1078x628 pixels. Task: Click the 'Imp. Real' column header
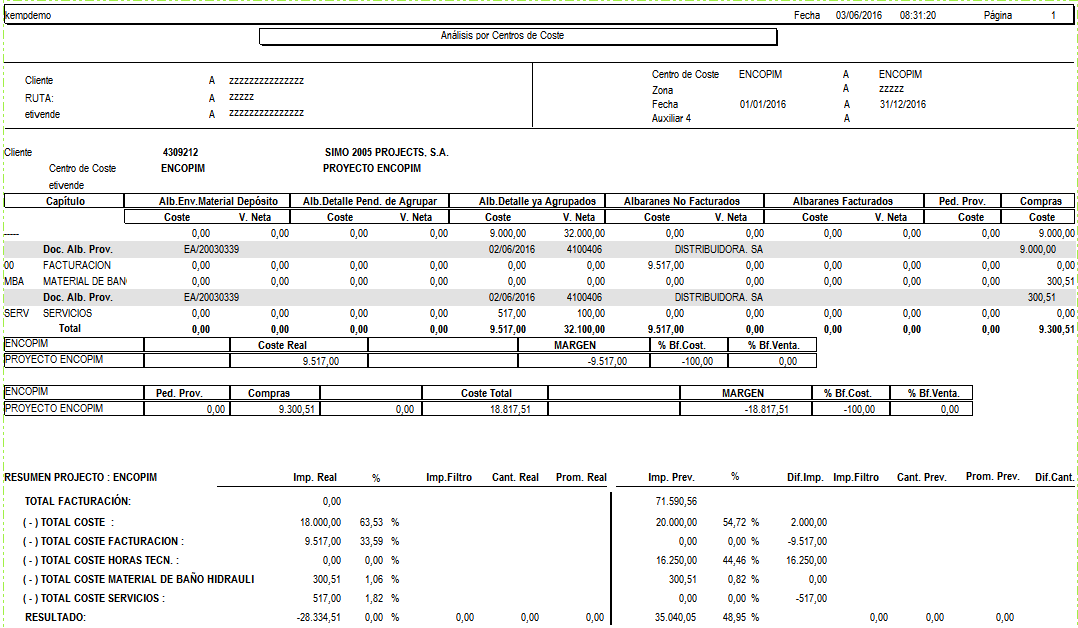315,477
